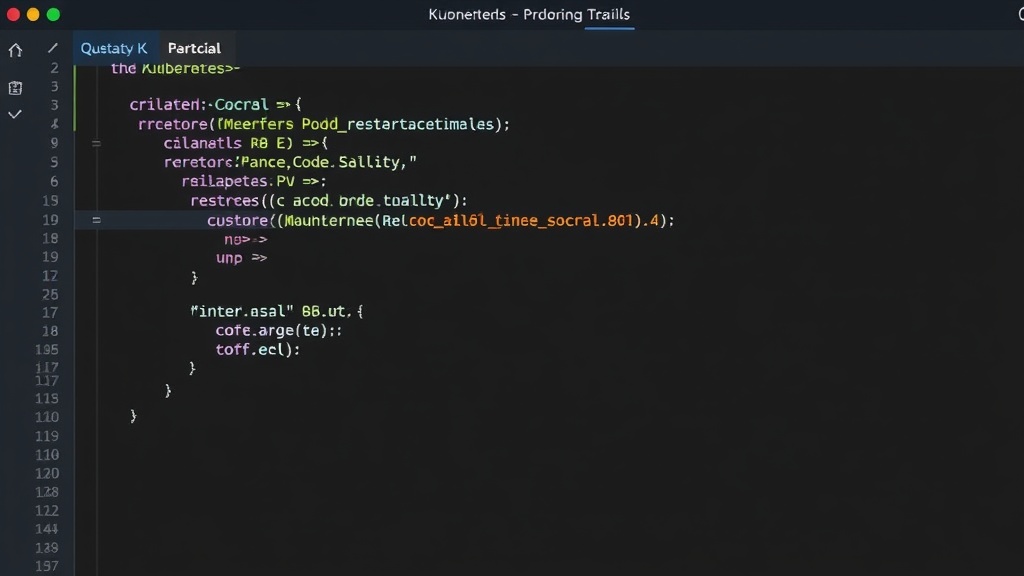Image resolution: width=1024 pixels, height=576 pixels.
Task: Click the closing brace after 'toff.ecl):'
Action: 192,368
